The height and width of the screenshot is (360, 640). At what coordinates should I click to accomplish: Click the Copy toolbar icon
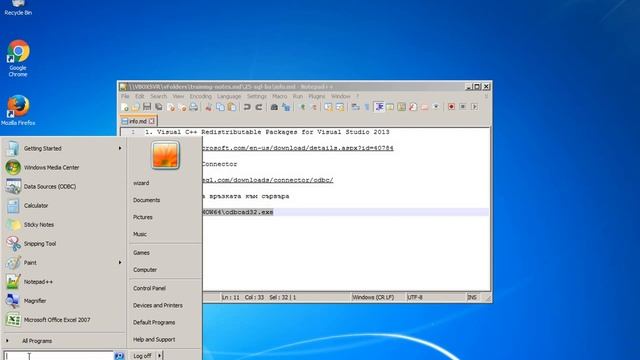pyautogui.click(x=220, y=107)
